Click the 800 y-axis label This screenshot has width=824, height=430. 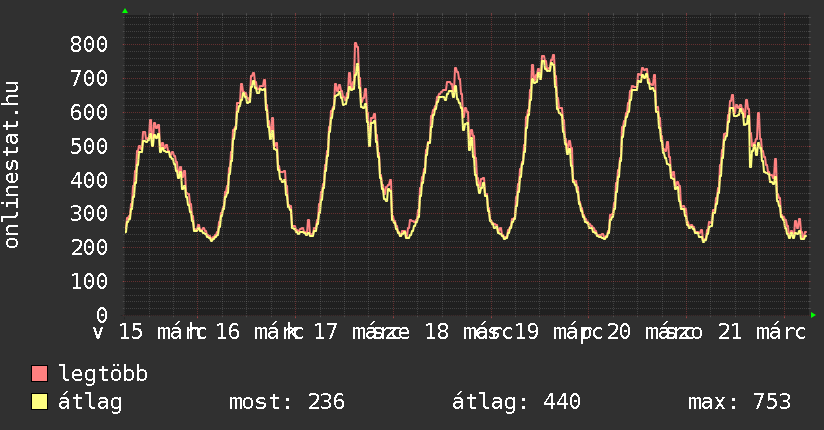89,44
